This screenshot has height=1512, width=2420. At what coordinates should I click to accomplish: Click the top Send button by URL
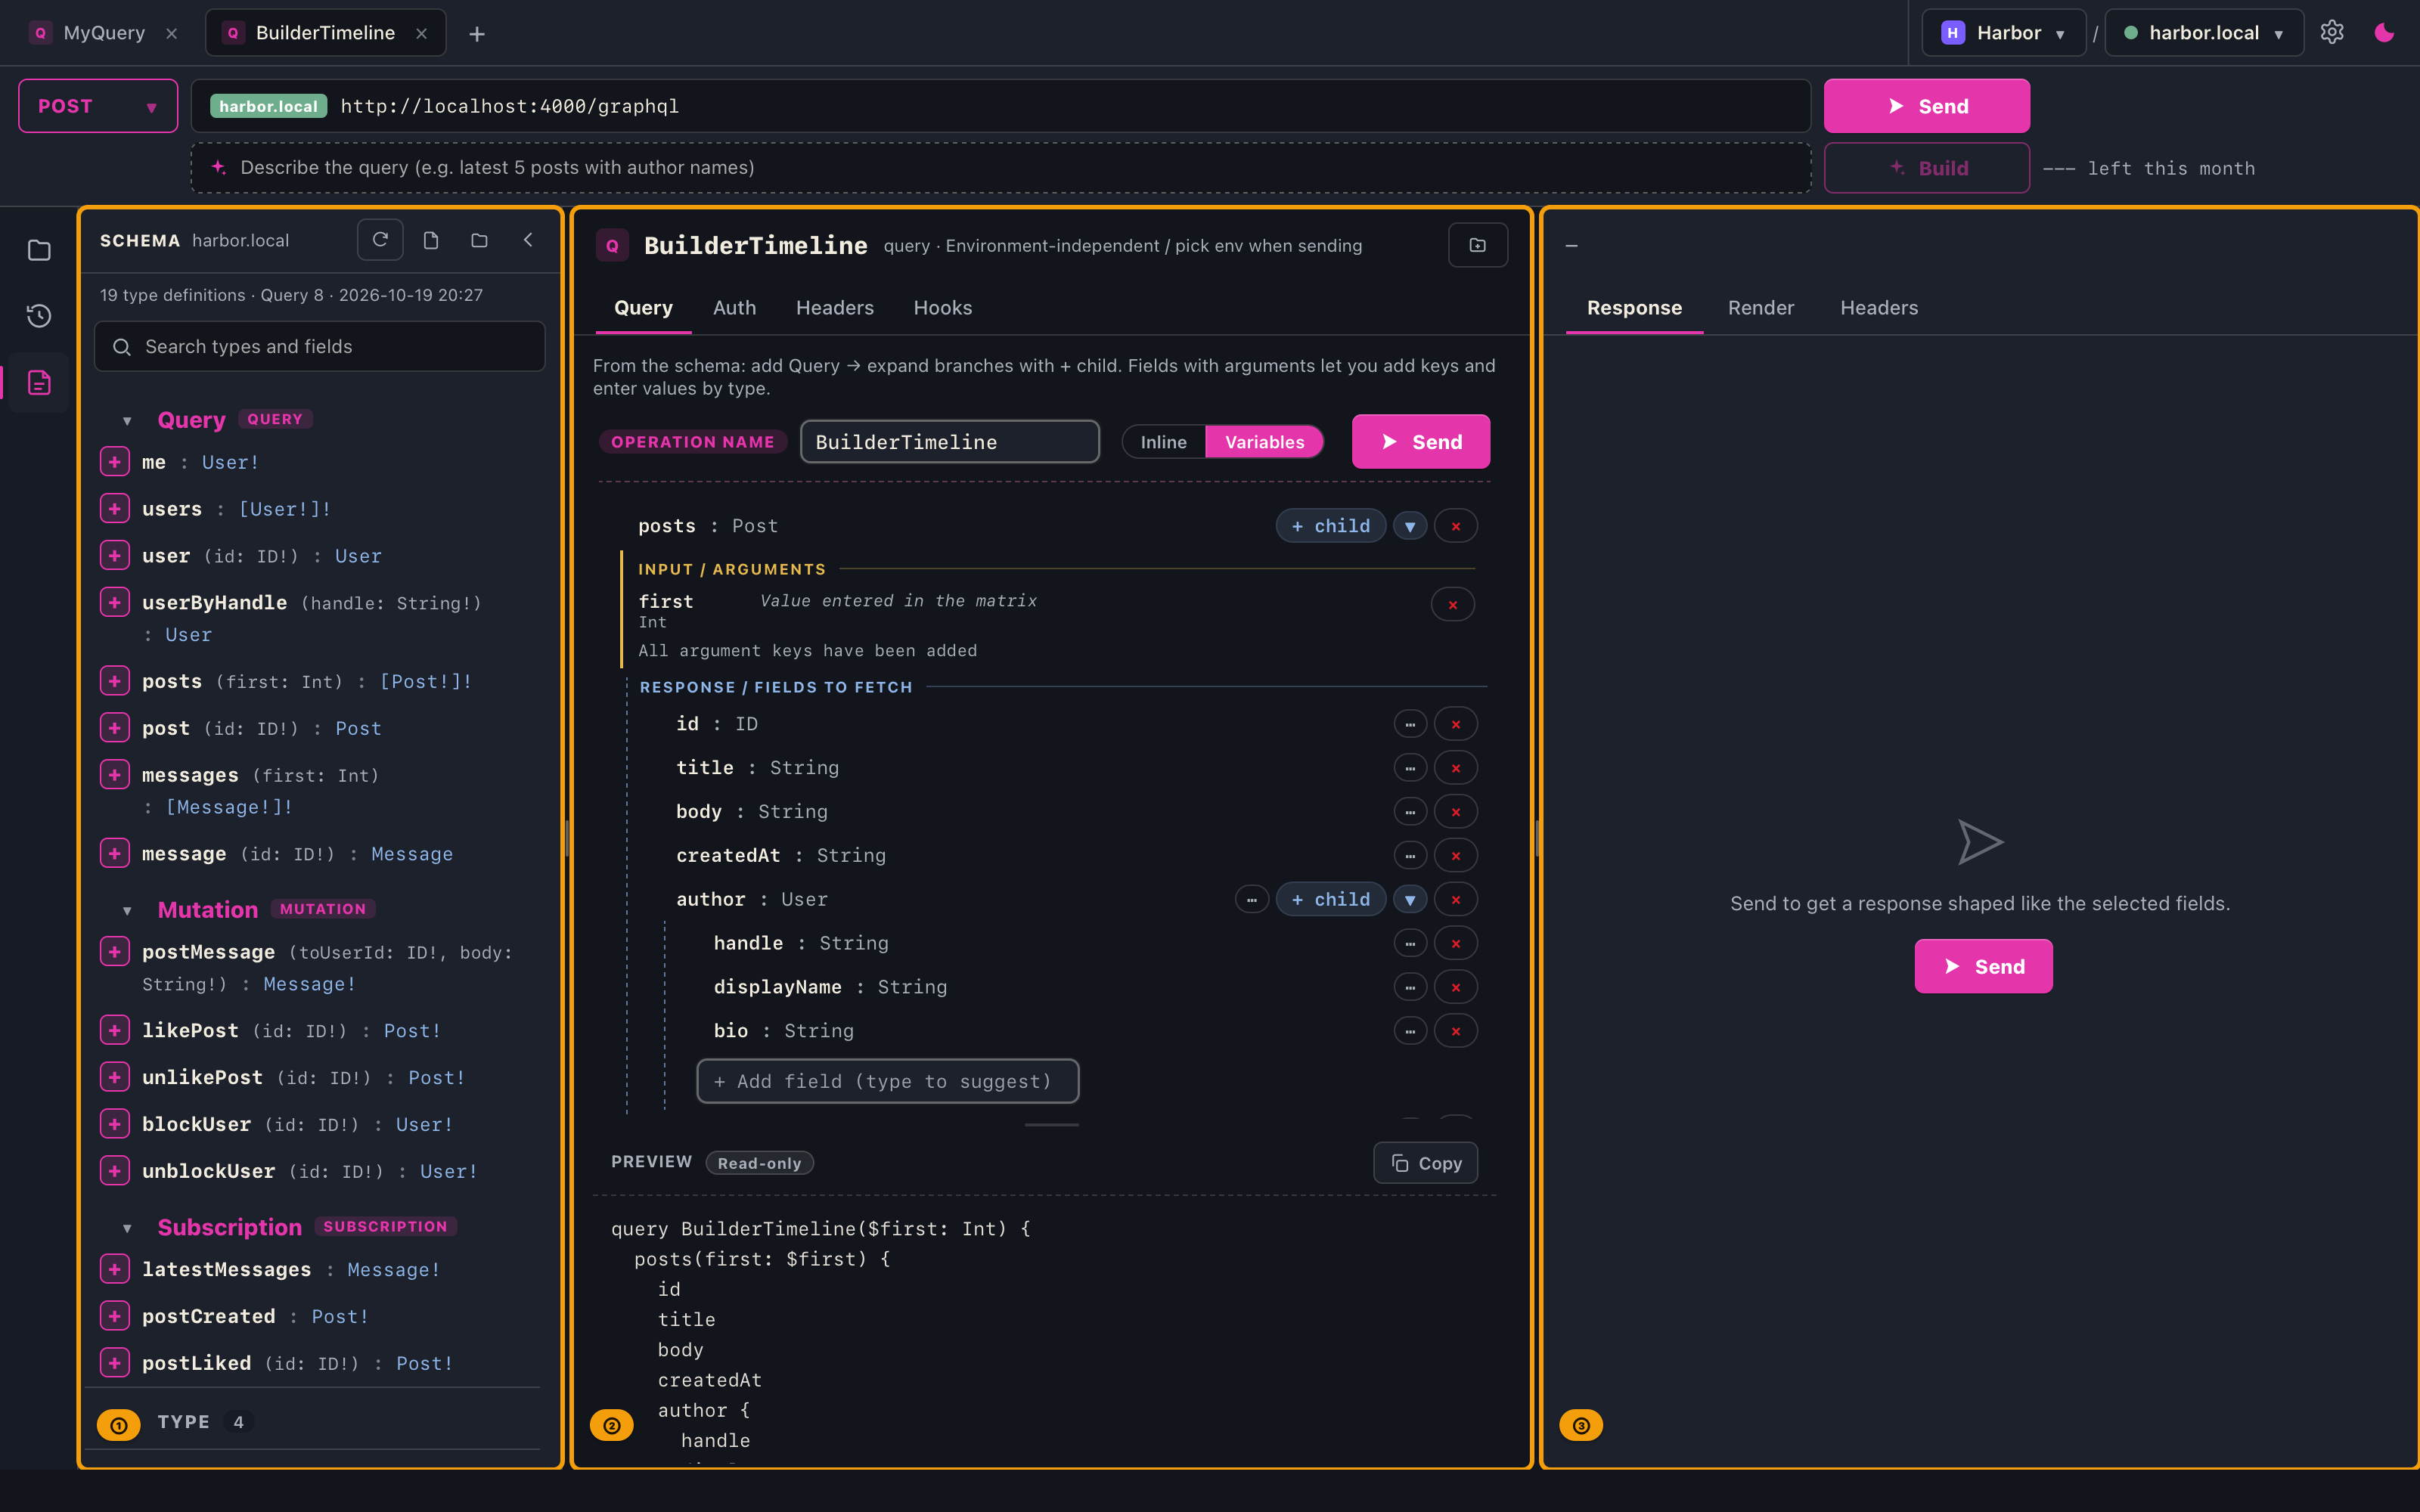coord(1926,106)
